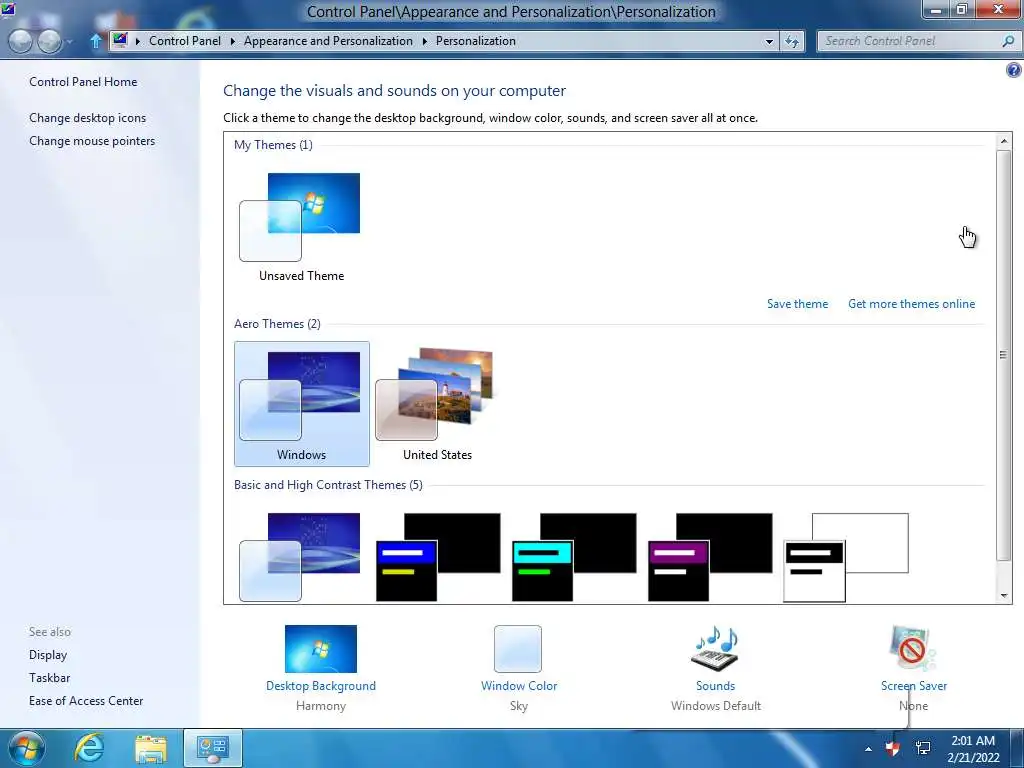Click Control Panel breadcrumb

(x=185, y=40)
